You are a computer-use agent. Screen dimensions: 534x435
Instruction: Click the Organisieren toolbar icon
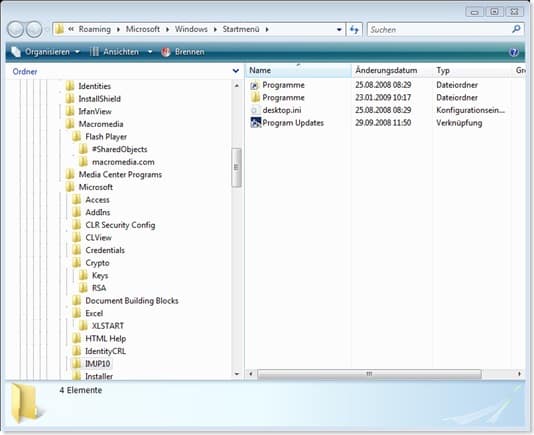point(16,52)
